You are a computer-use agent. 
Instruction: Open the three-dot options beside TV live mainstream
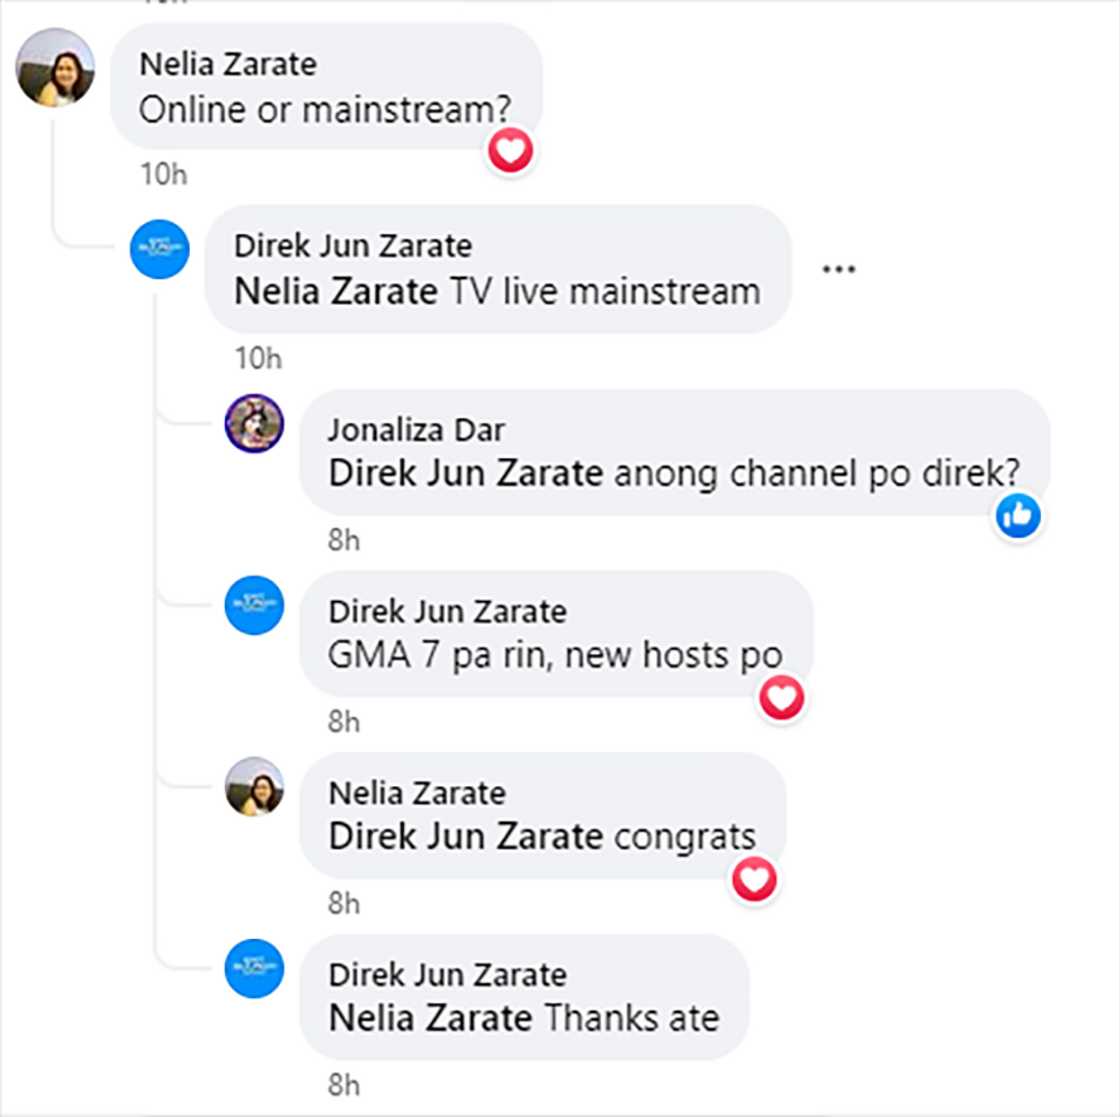839,269
